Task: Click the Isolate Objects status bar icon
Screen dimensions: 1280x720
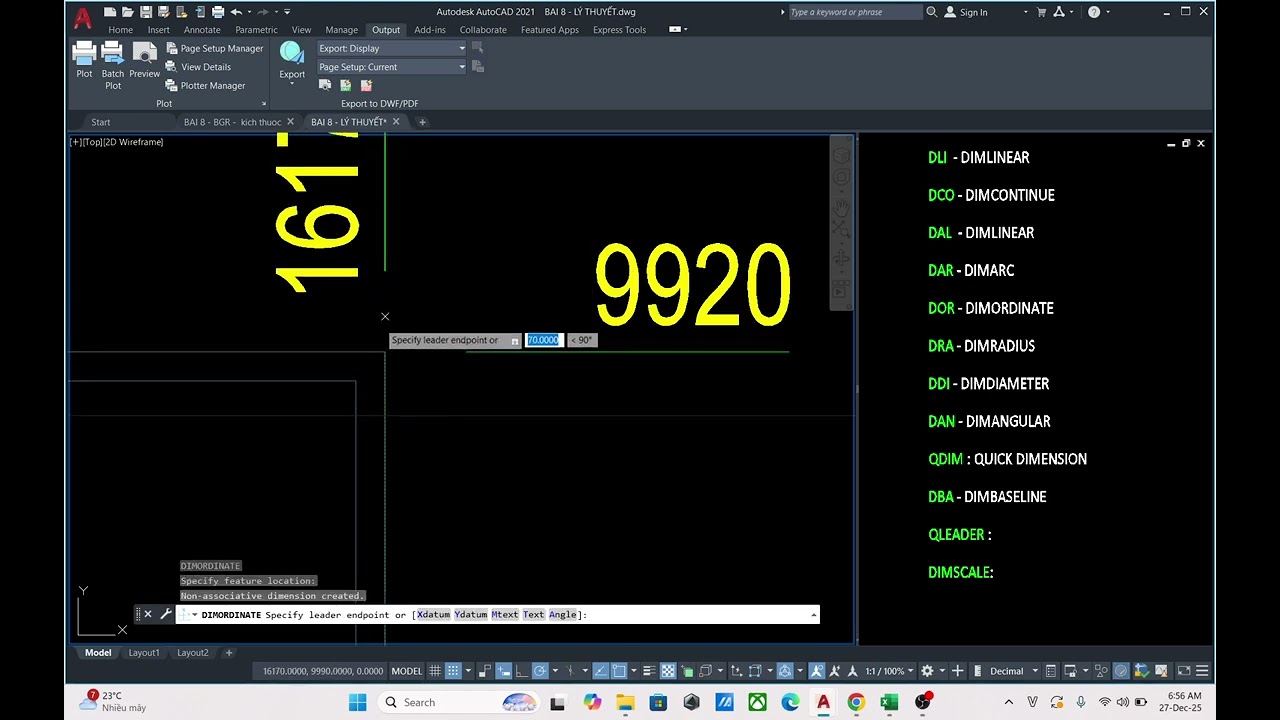Action: 1101,671
